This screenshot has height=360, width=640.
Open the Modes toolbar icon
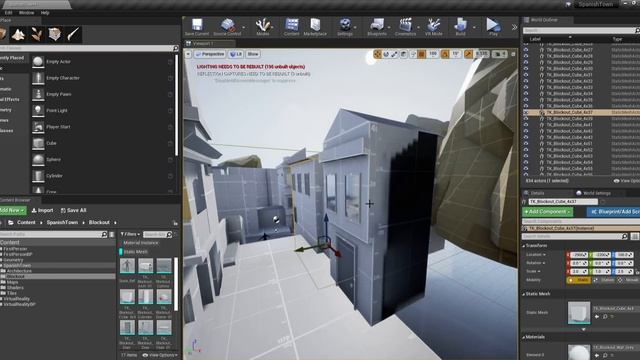pyautogui.click(x=263, y=27)
